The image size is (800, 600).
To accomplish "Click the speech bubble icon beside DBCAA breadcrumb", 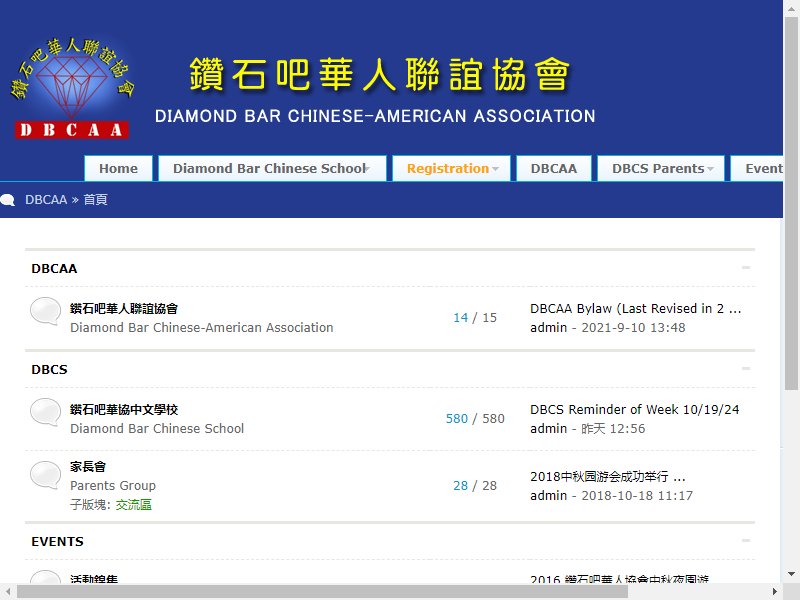I will click(8, 200).
